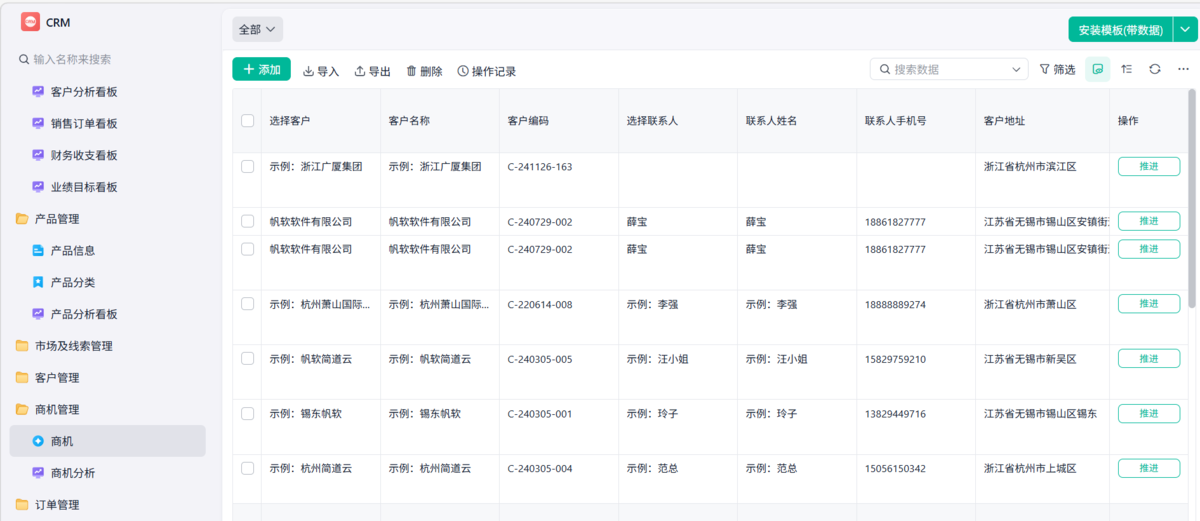Click the 市场及线索管理 folder icon

(x=22, y=346)
